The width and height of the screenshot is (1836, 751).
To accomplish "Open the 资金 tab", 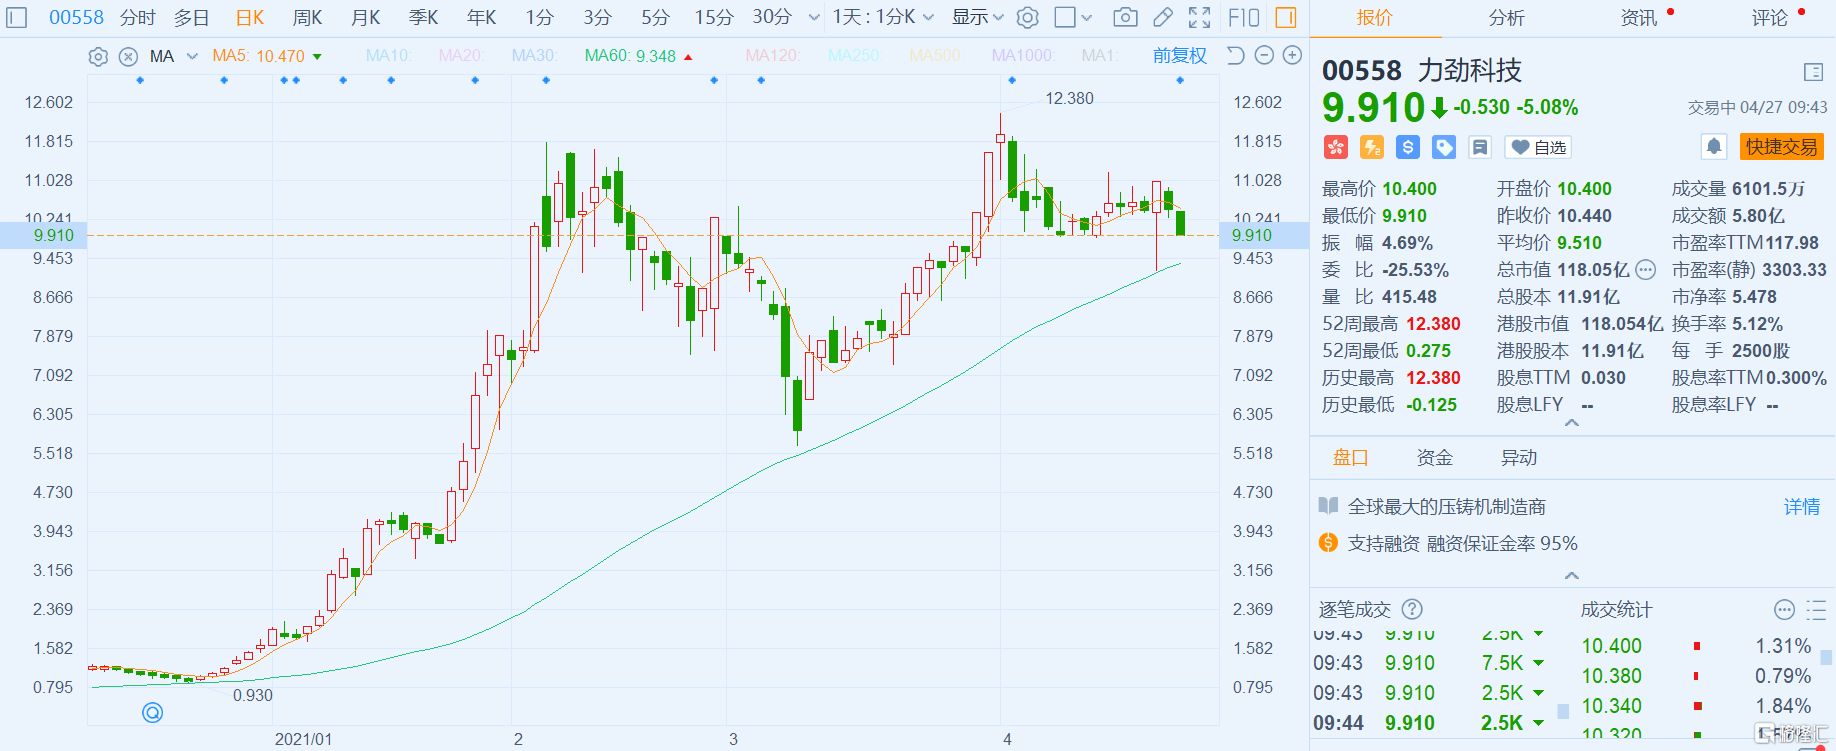I will 1434,458.
